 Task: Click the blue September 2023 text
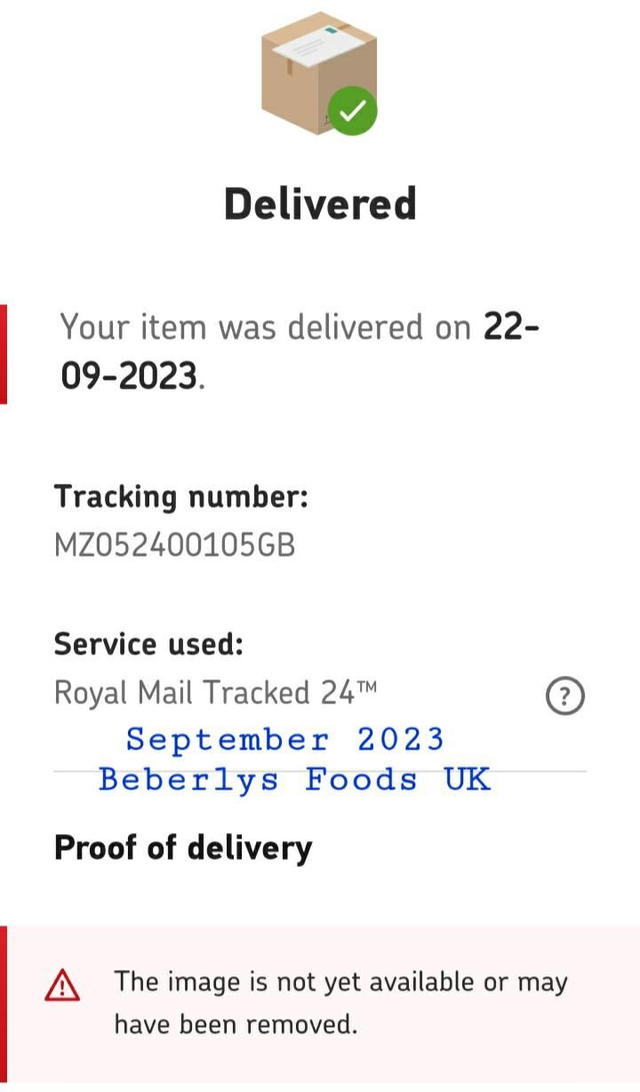285,739
